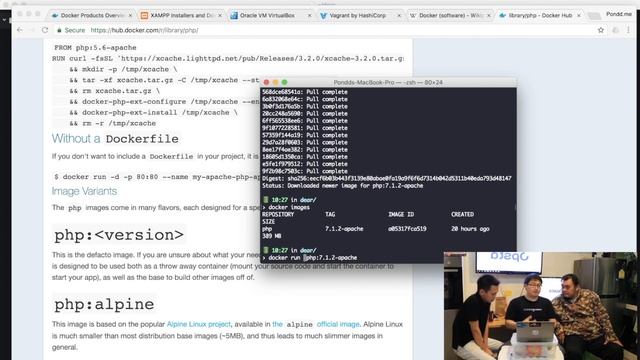
Task: Close the terminal window with red button
Action: (x=267, y=82)
